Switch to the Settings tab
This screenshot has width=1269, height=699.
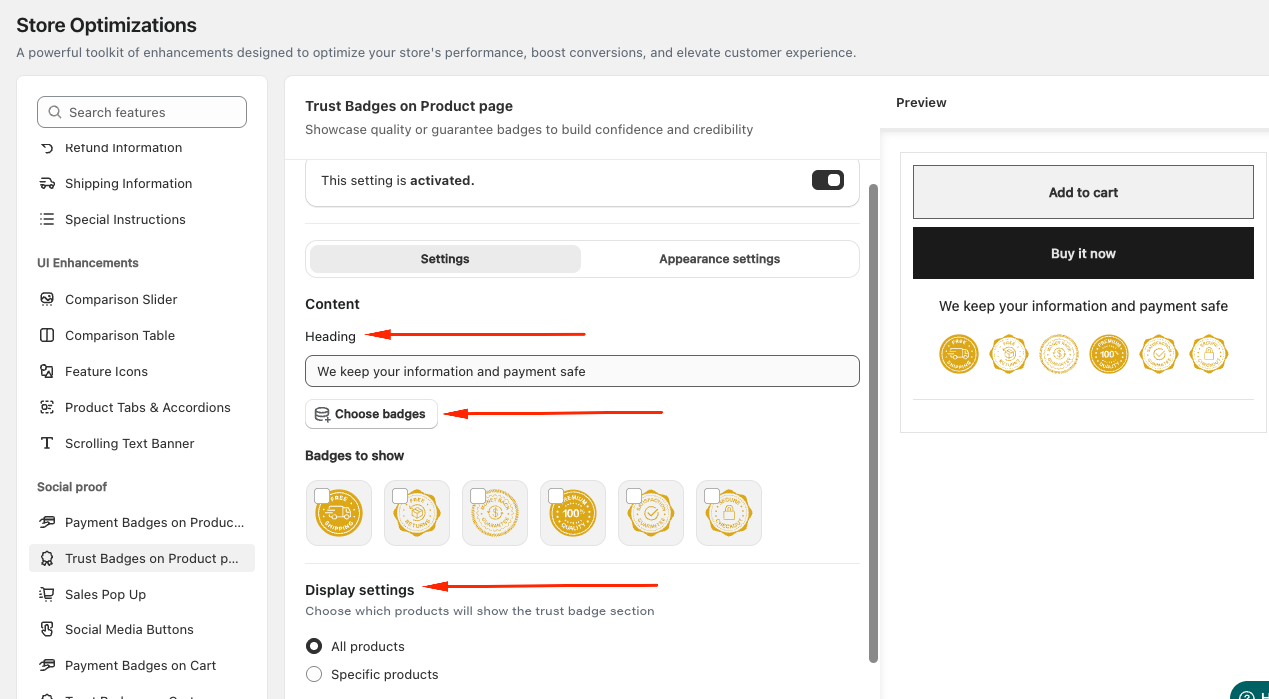click(x=445, y=259)
